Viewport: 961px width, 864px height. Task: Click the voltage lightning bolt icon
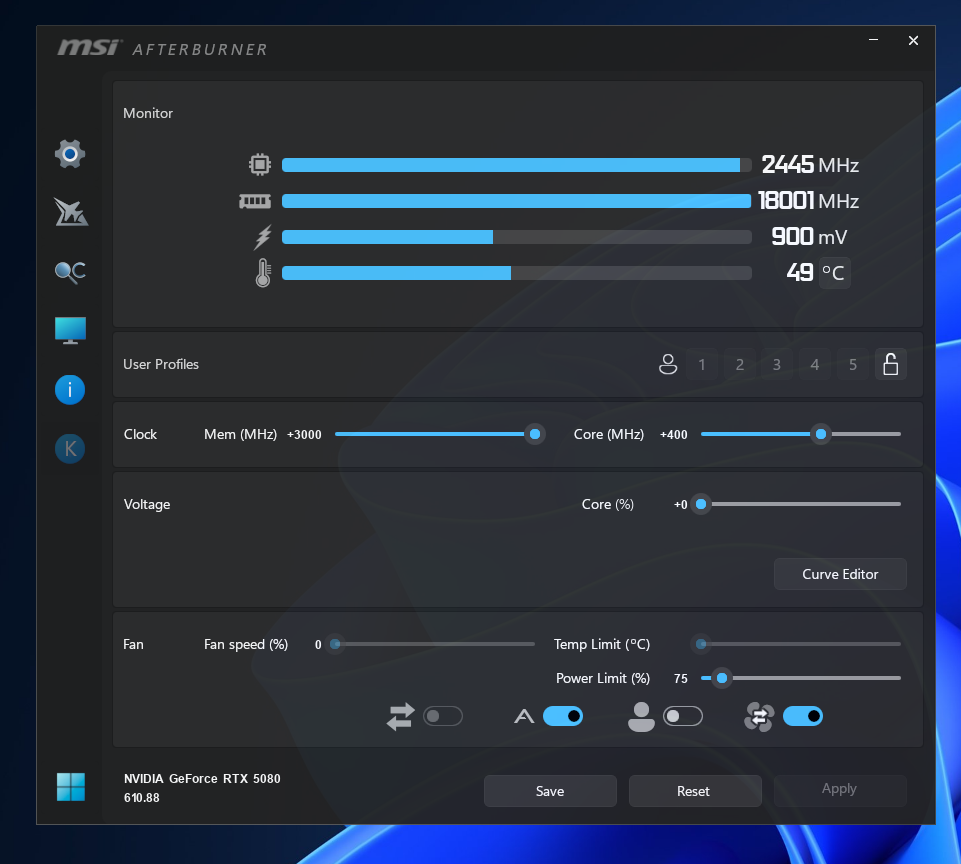[263, 237]
